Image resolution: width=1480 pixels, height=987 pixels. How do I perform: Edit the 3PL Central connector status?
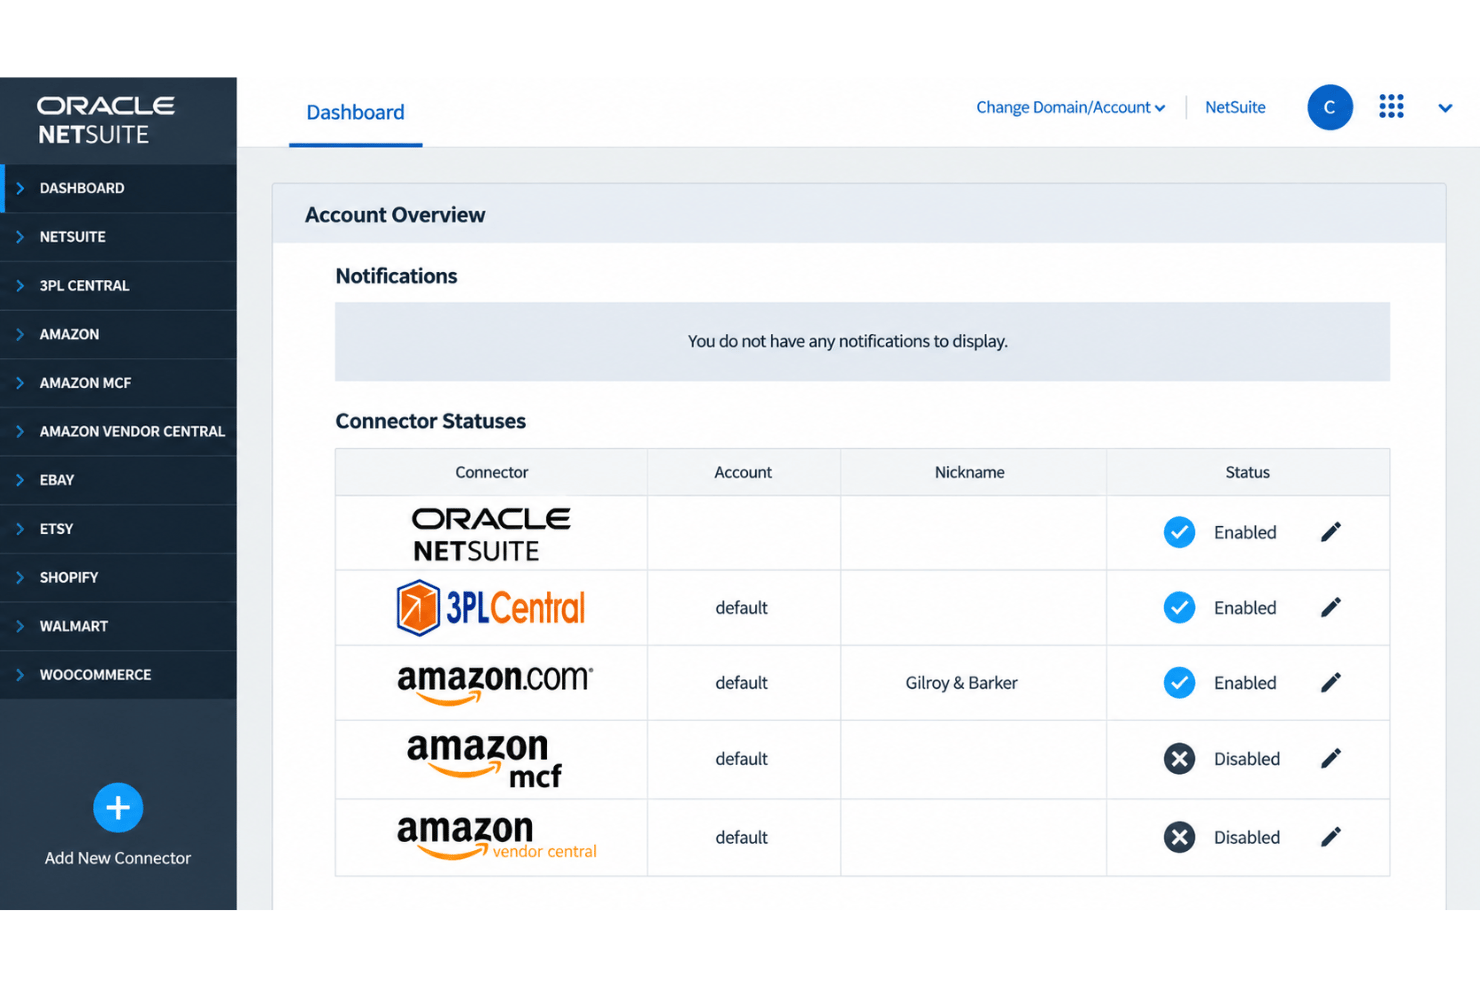point(1330,607)
